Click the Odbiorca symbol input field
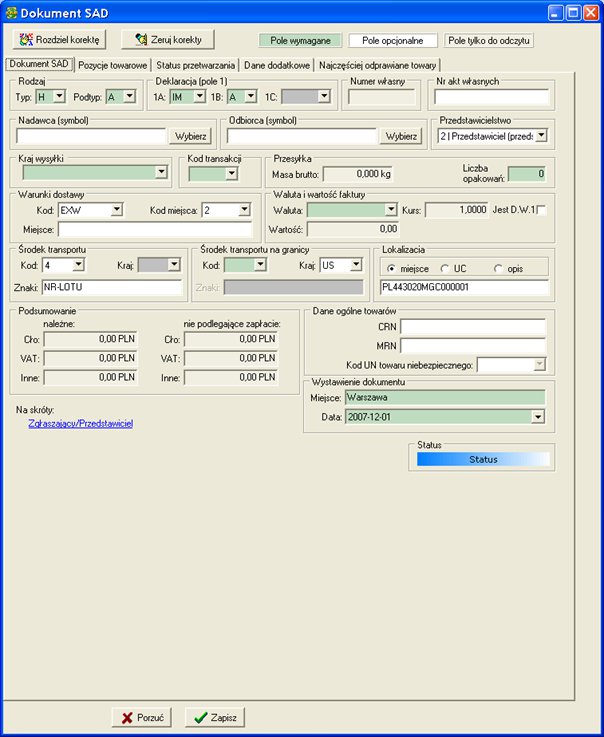Image resolution: width=604 pixels, height=737 pixels. 302,136
